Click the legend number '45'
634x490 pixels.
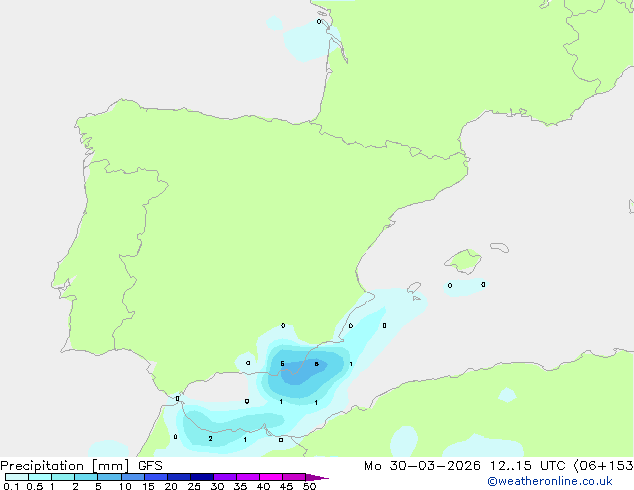286,486
